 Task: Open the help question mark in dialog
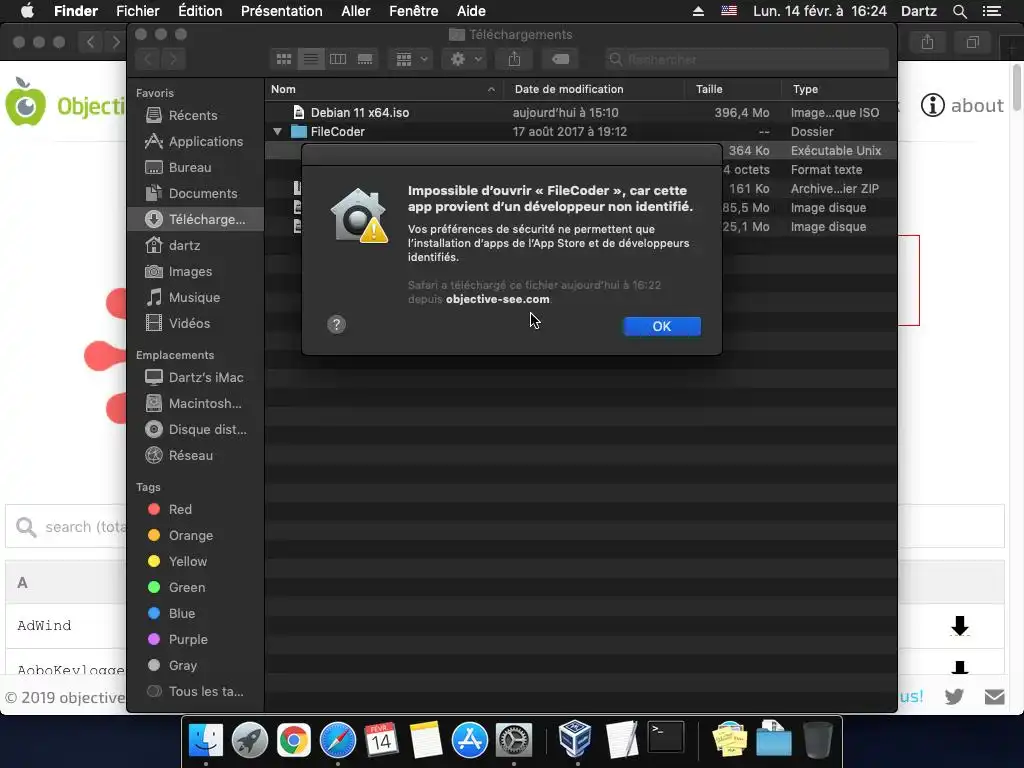(336, 325)
